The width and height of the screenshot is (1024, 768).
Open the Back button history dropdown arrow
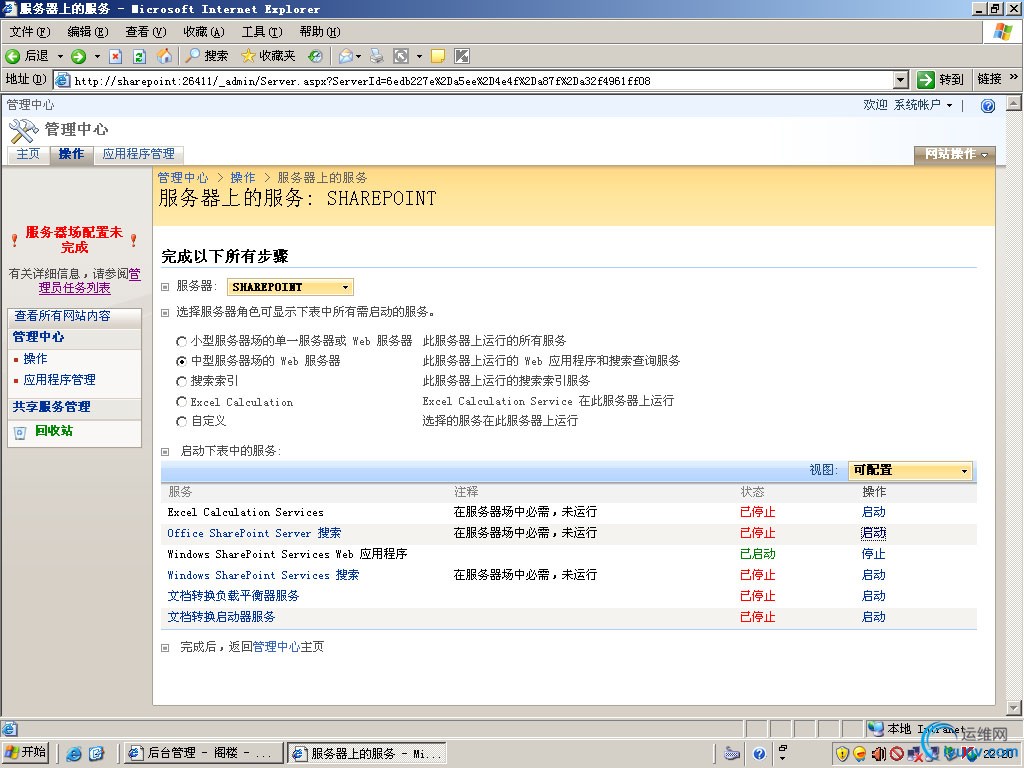click(x=60, y=56)
